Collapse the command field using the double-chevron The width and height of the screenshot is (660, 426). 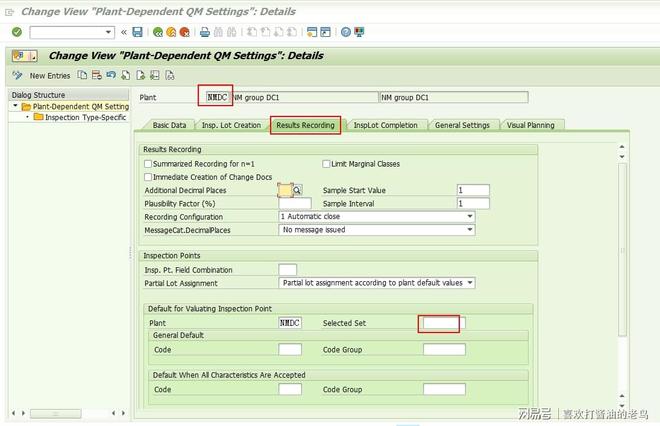click(124, 32)
